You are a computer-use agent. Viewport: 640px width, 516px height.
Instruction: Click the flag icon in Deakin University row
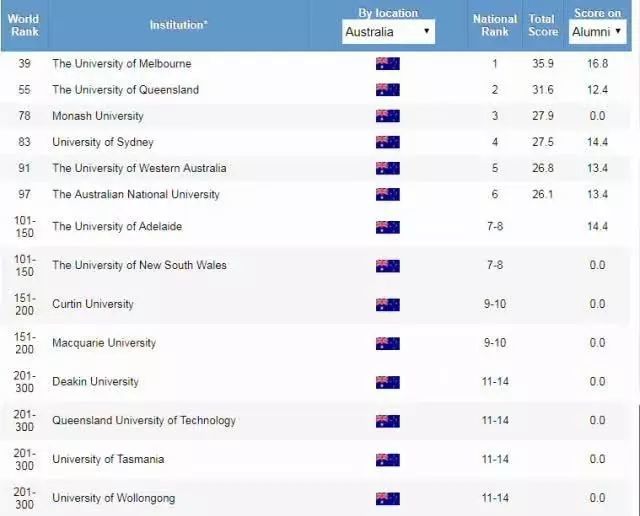388,382
